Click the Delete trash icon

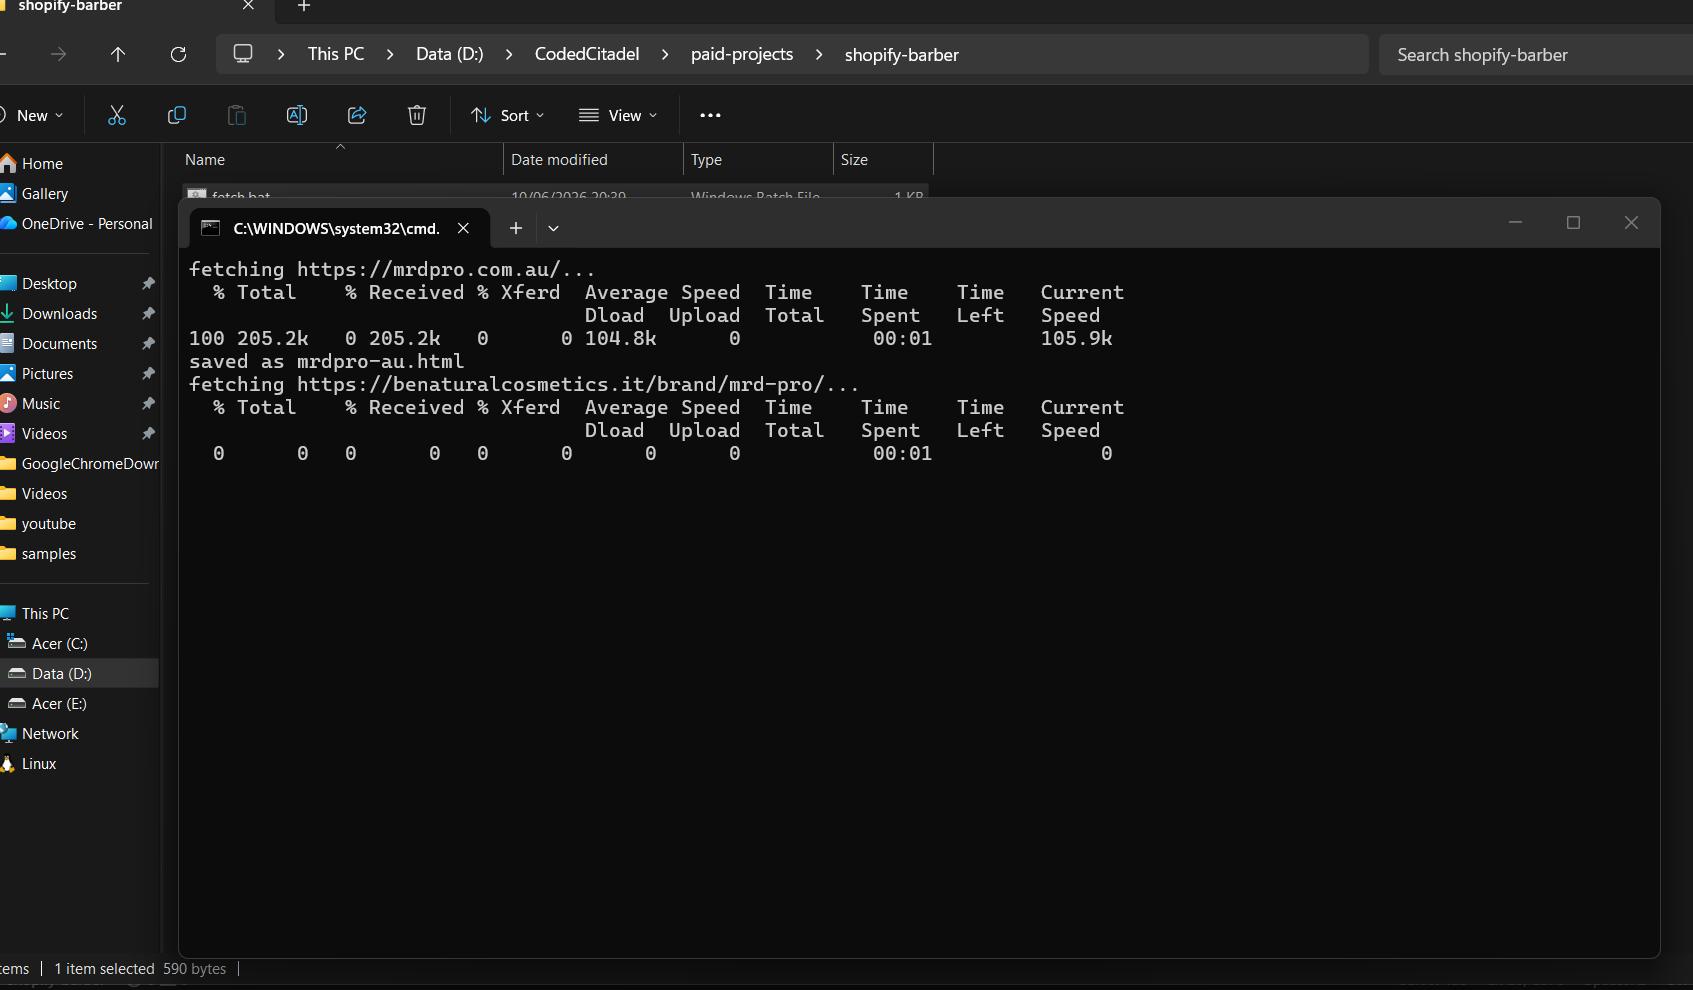pyautogui.click(x=417, y=115)
